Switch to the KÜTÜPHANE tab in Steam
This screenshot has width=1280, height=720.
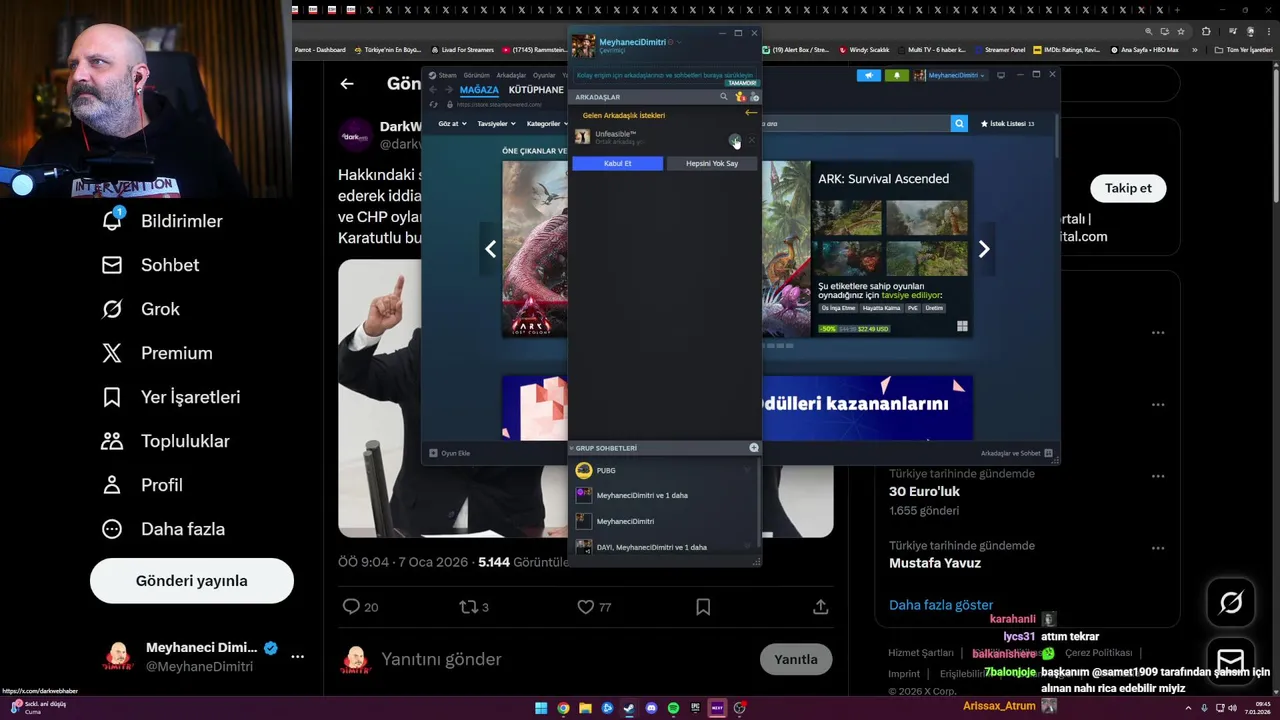(x=536, y=90)
